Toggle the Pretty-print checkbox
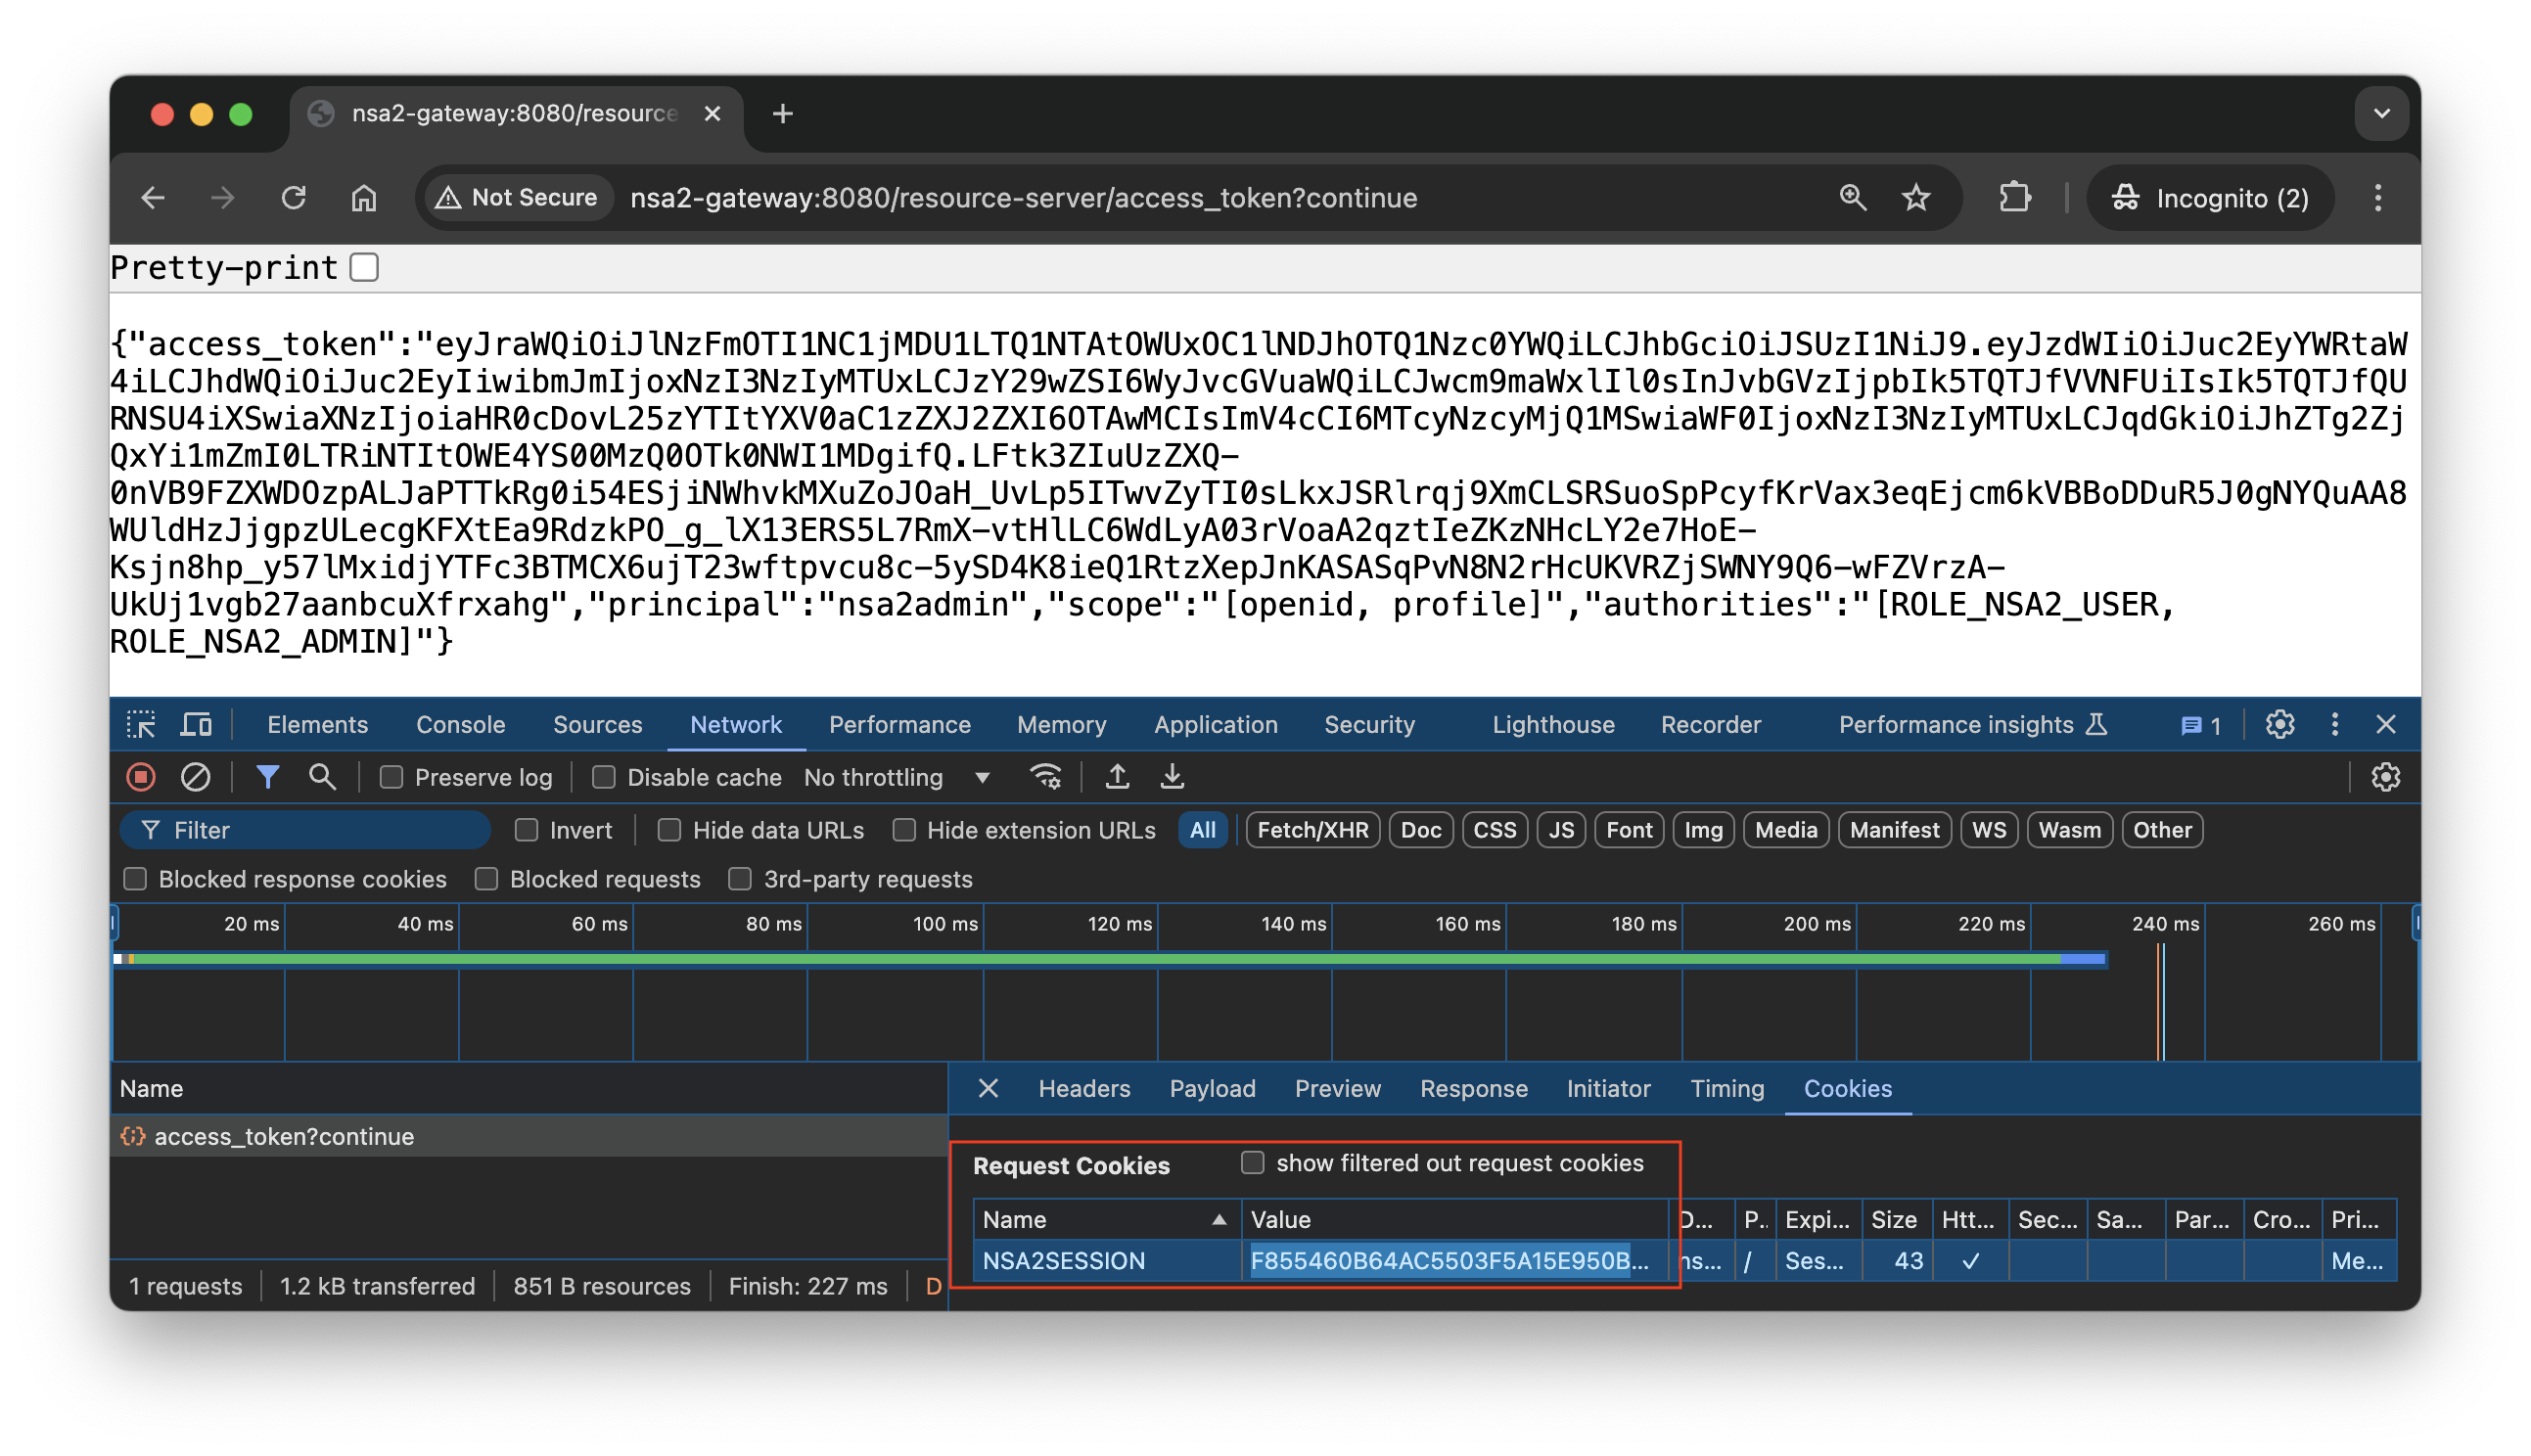 (x=364, y=268)
